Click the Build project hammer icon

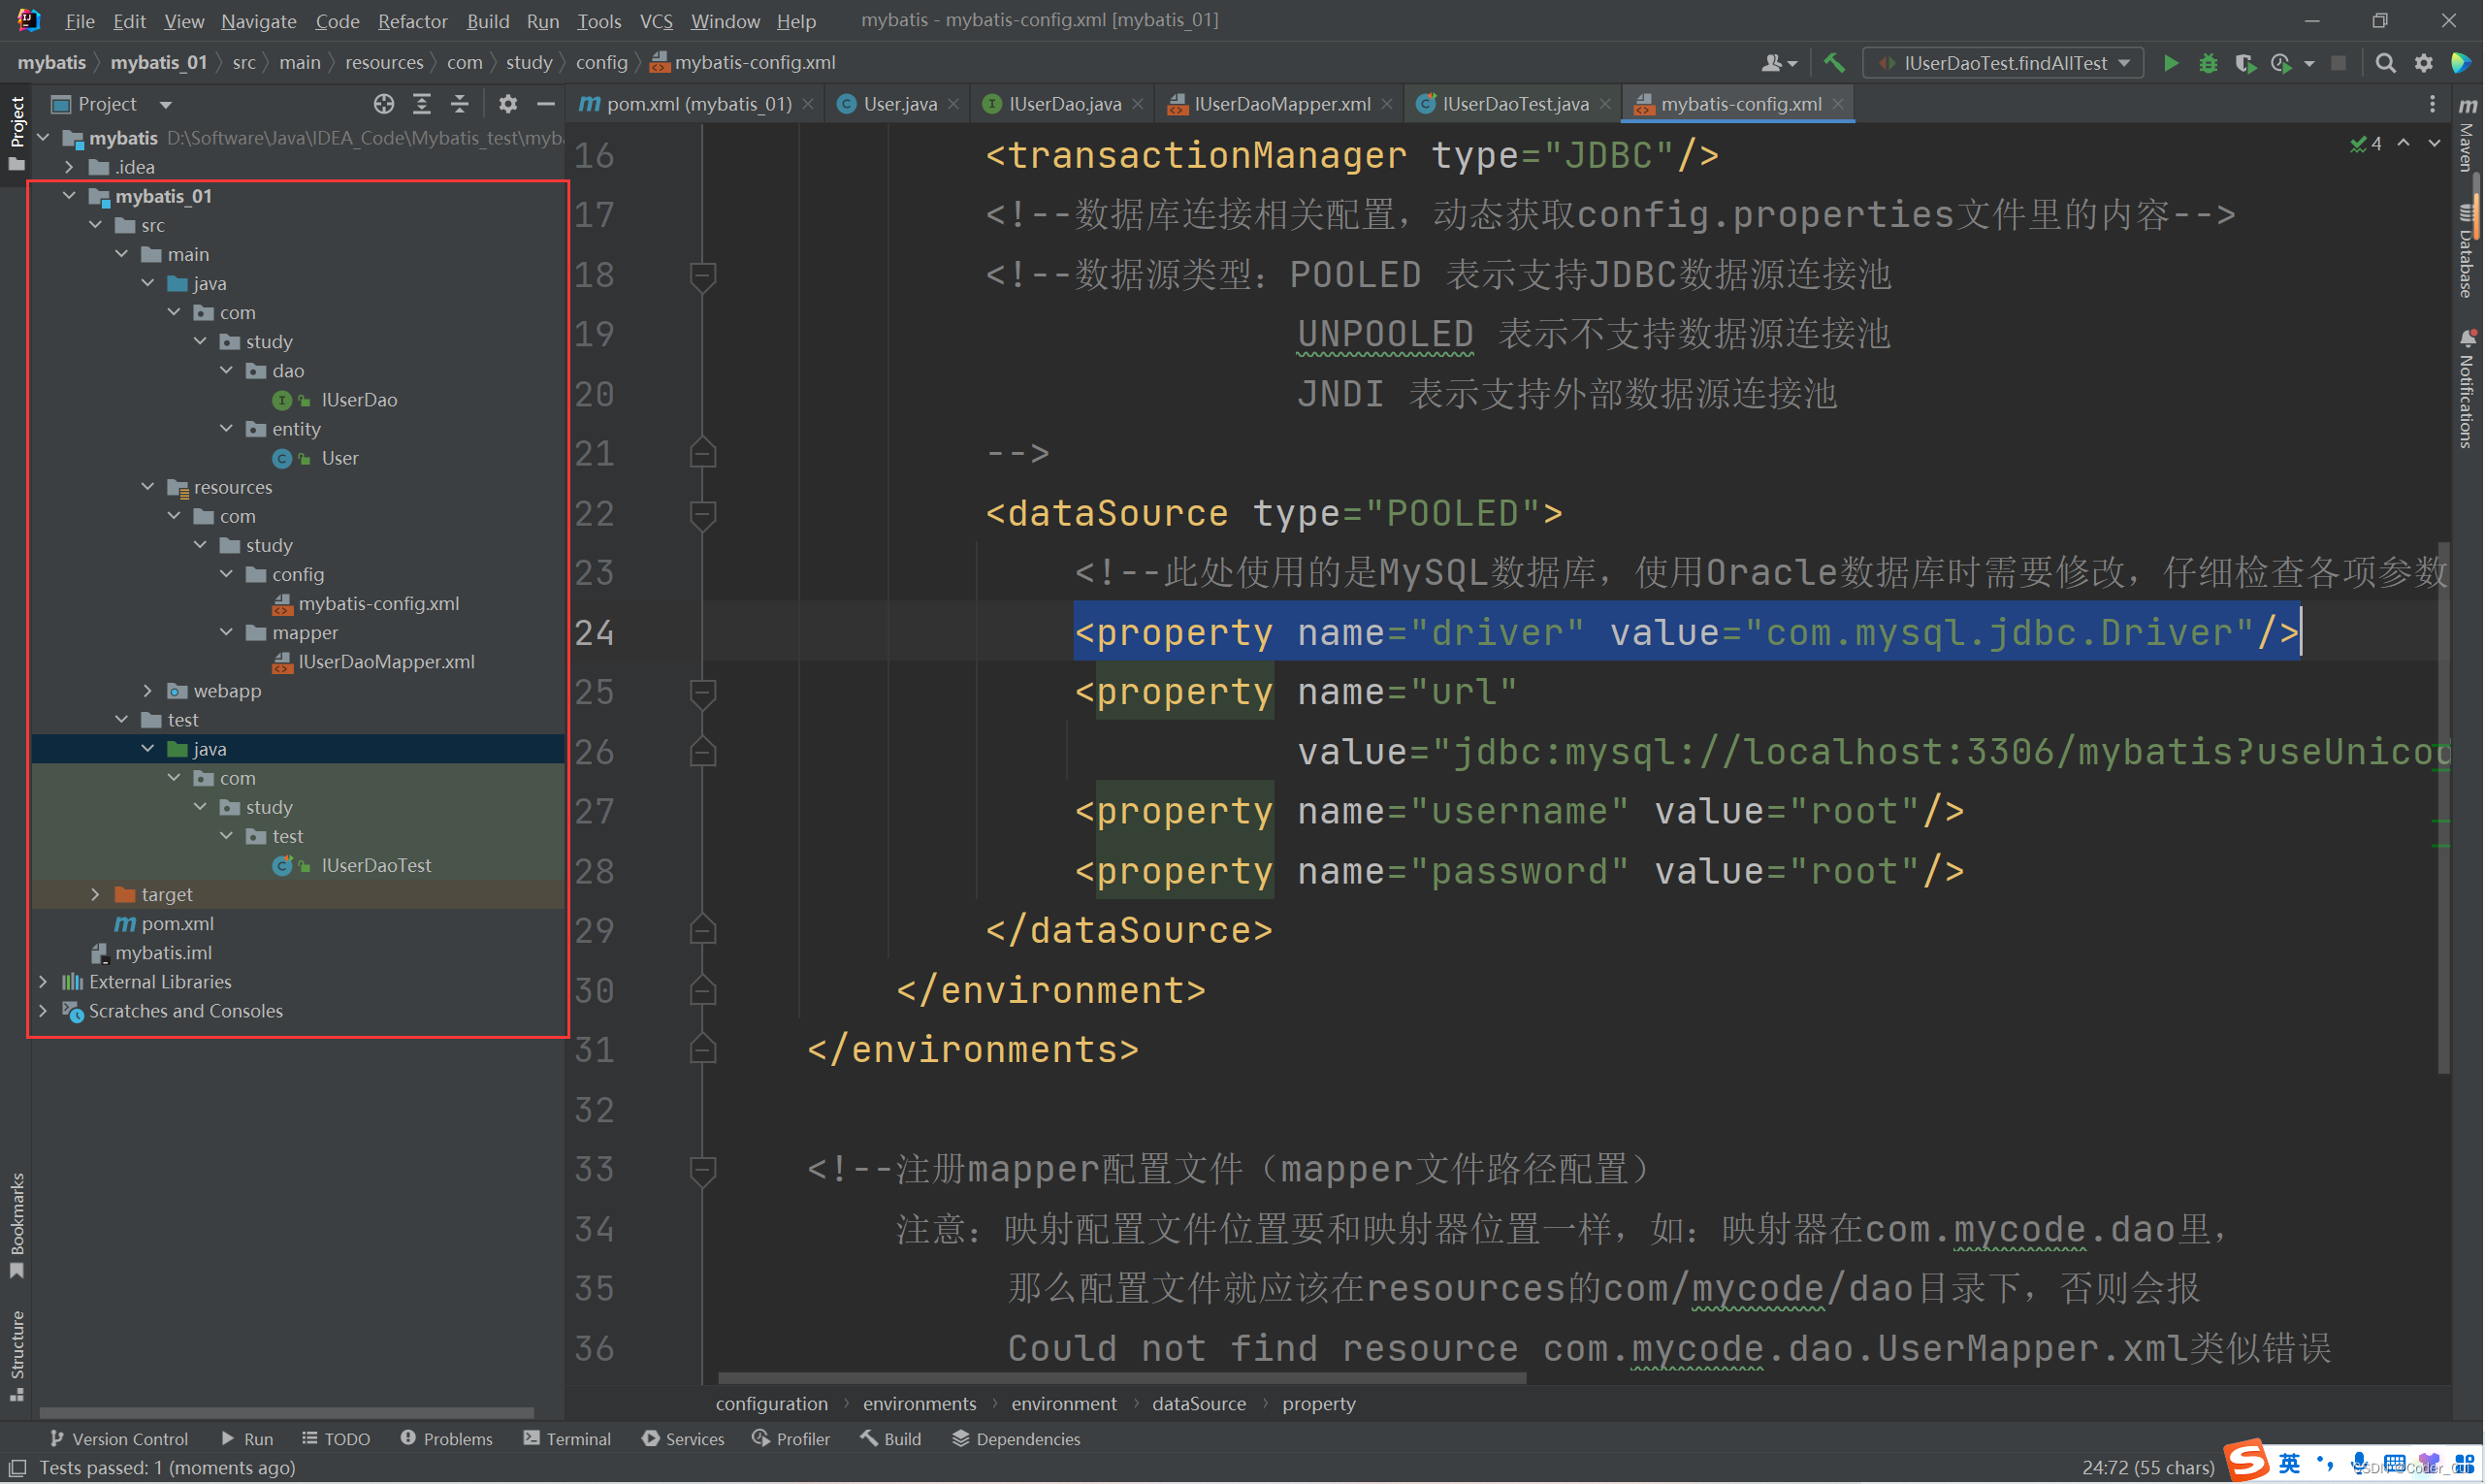tap(1833, 63)
